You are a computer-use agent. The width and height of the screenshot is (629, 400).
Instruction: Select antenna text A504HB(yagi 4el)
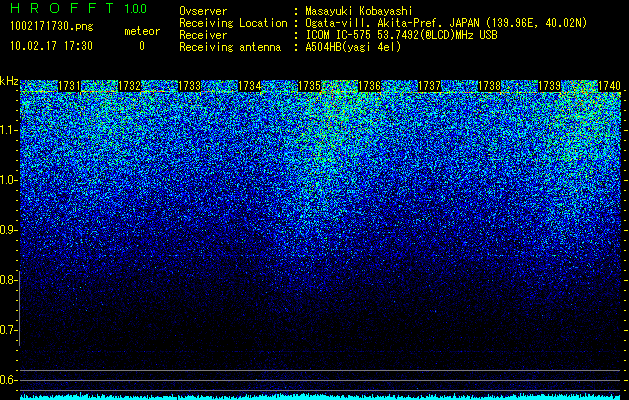(353, 47)
